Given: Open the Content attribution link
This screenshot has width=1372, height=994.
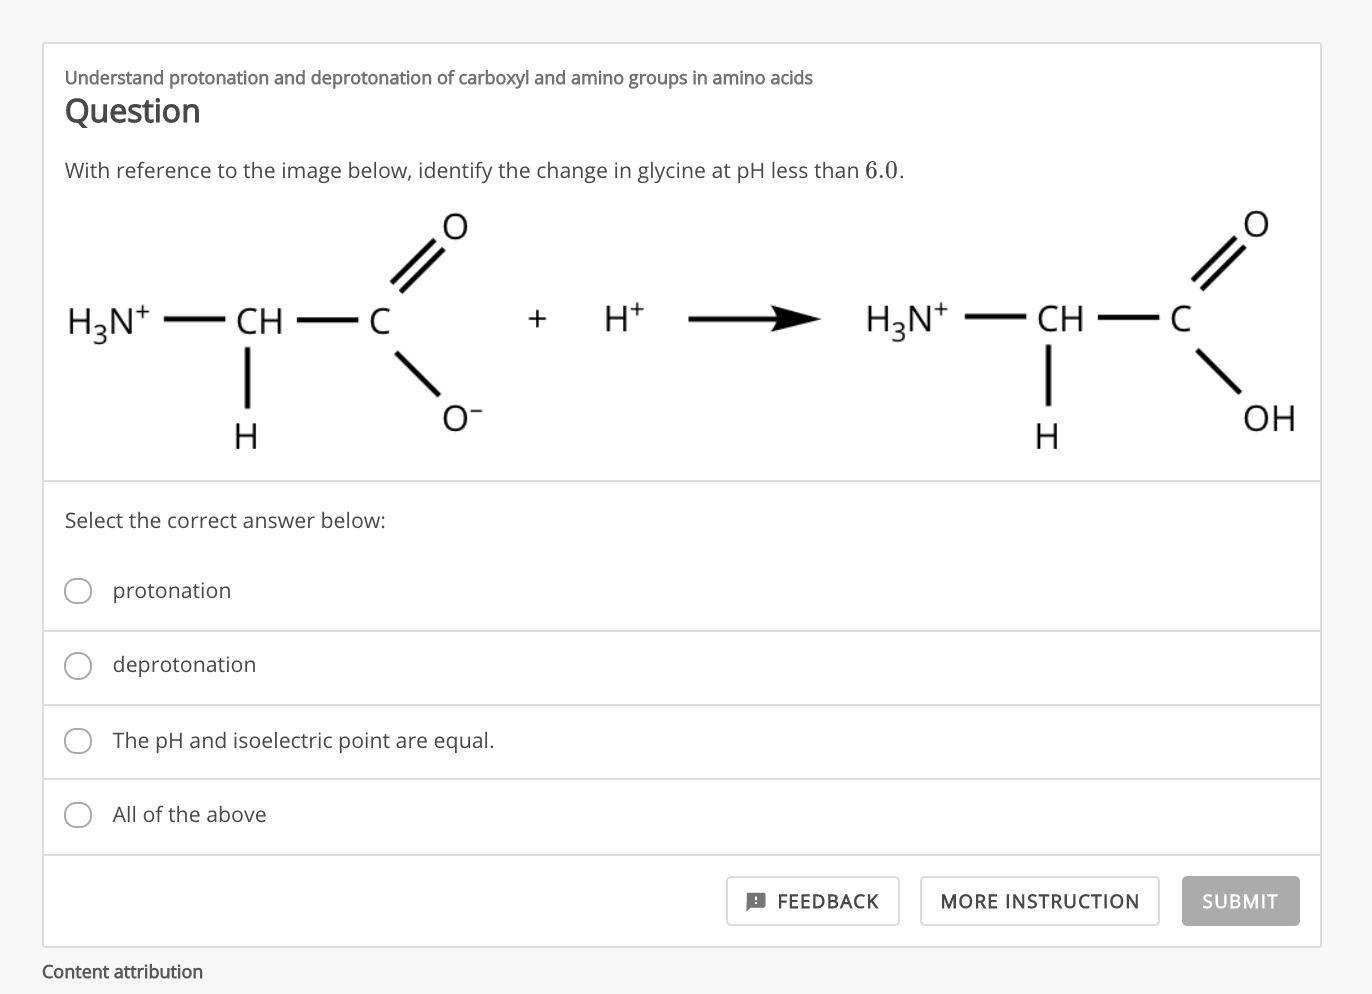Looking at the screenshot, I should [x=122, y=971].
